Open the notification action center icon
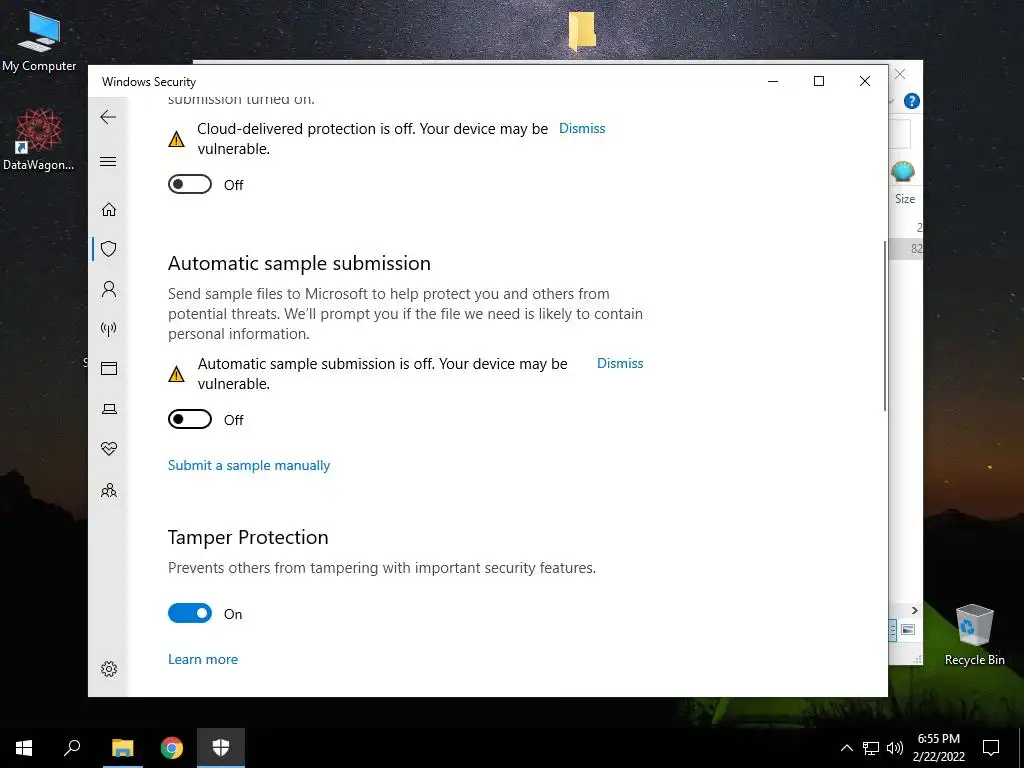 pos(991,748)
